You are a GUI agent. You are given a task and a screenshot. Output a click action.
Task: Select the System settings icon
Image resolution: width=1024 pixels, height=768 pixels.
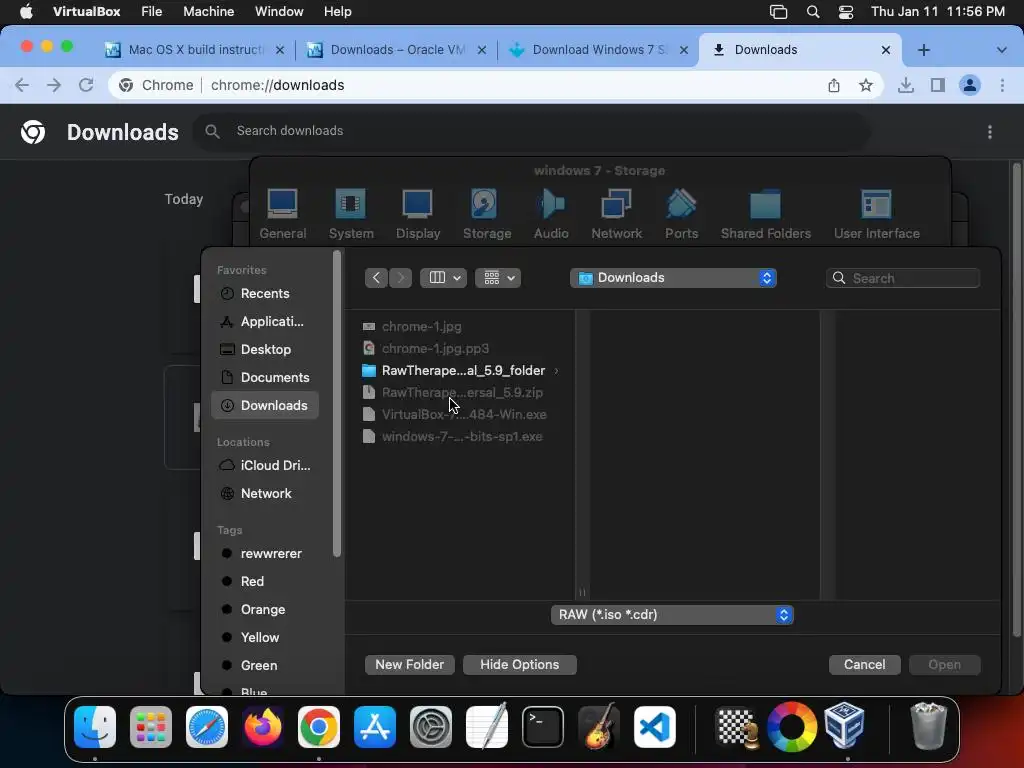click(x=351, y=214)
